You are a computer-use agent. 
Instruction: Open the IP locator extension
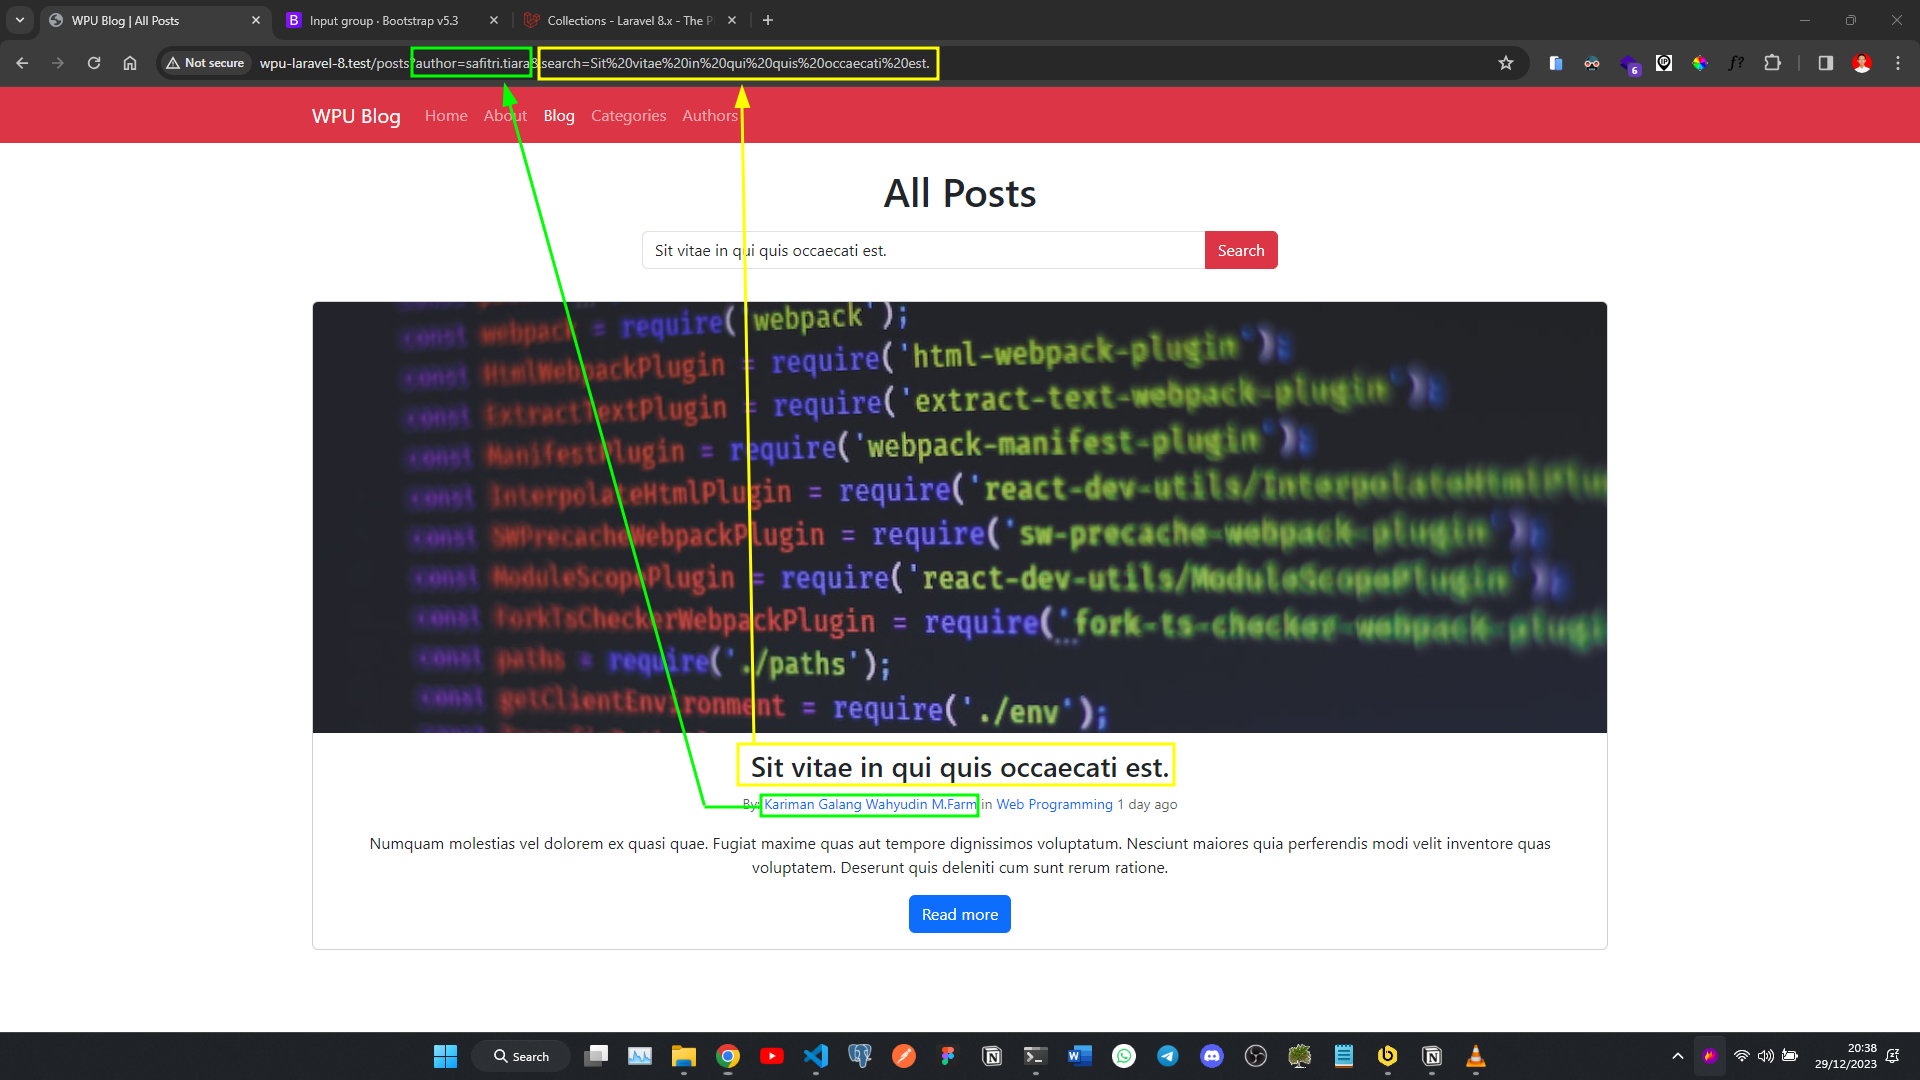click(1664, 63)
